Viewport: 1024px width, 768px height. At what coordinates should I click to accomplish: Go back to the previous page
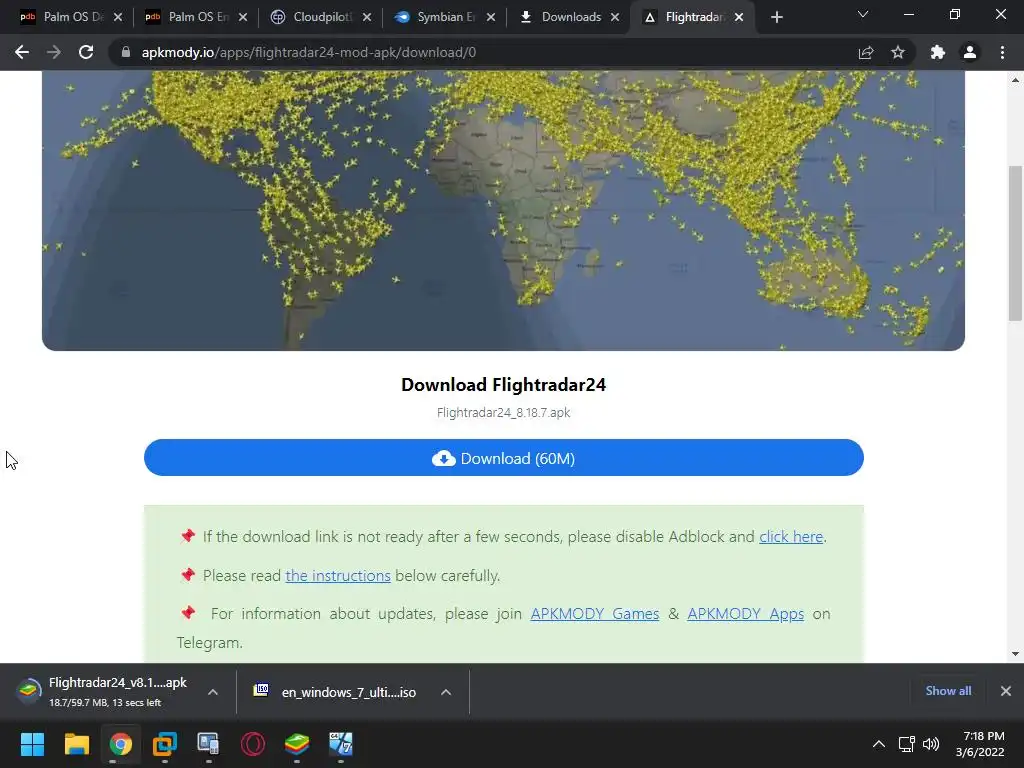click(22, 52)
